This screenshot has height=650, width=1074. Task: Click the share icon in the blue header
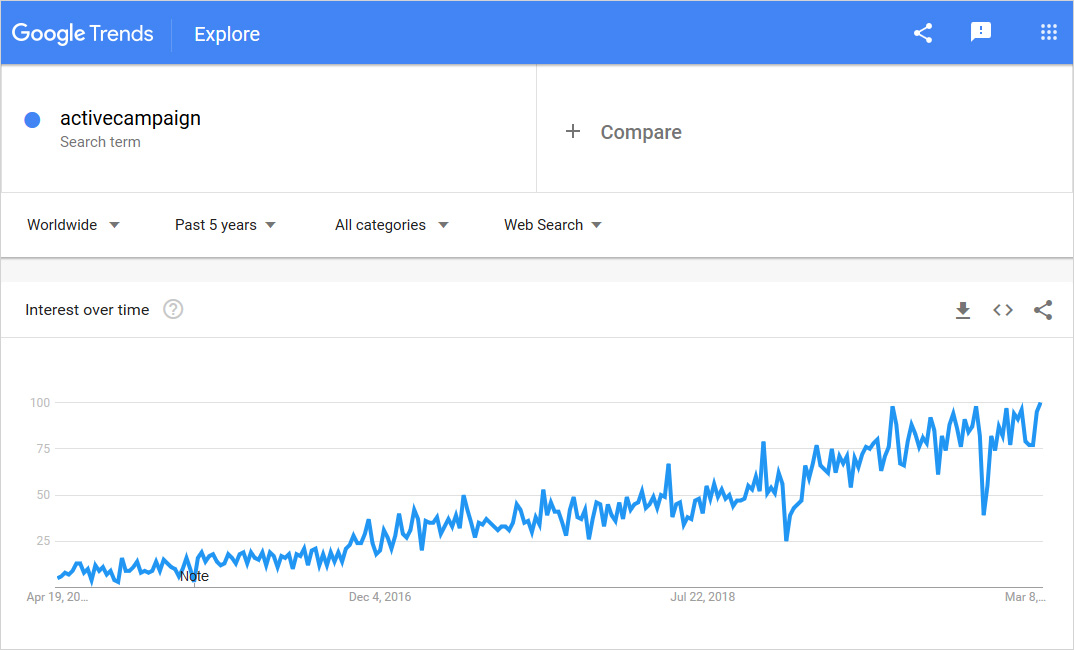pyautogui.click(x=923, y=33)
